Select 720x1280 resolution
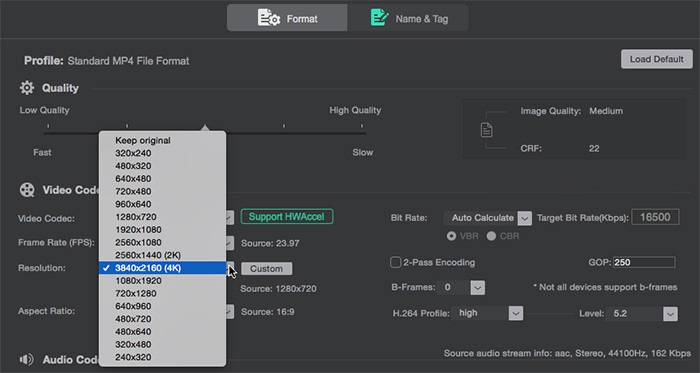This screenshot has height=373, width=700. coord(162,294)
